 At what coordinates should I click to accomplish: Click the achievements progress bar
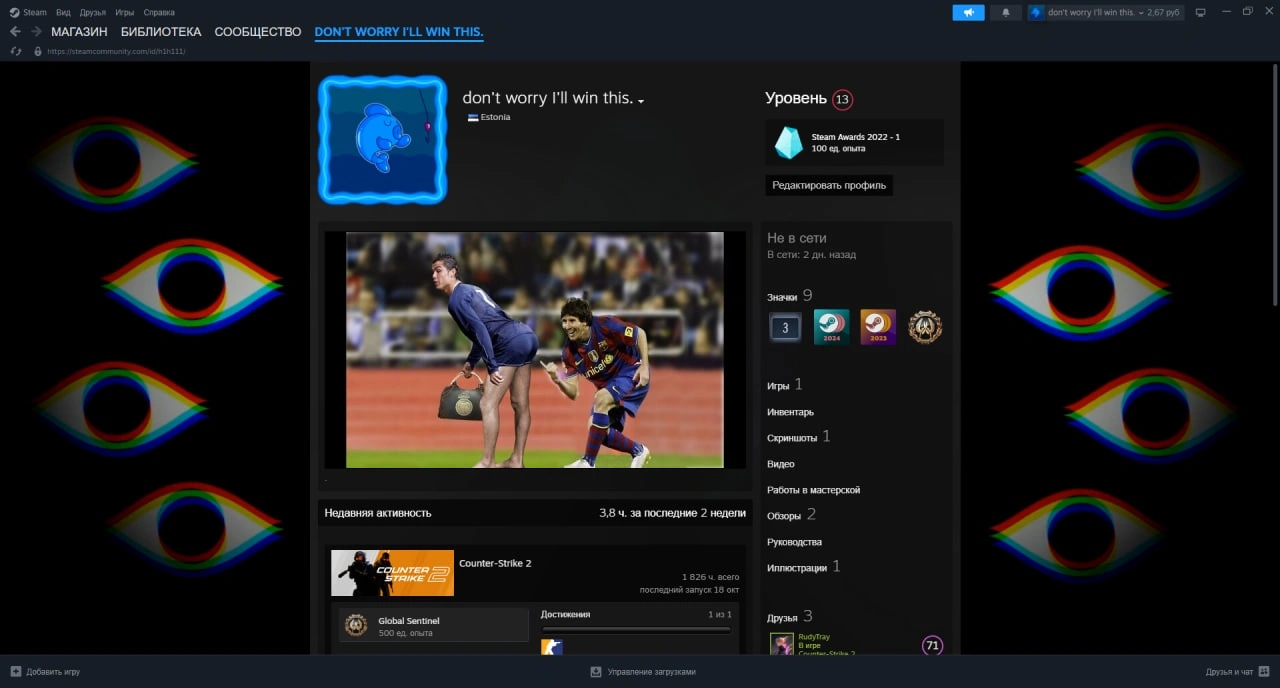[x=636, y=629]
